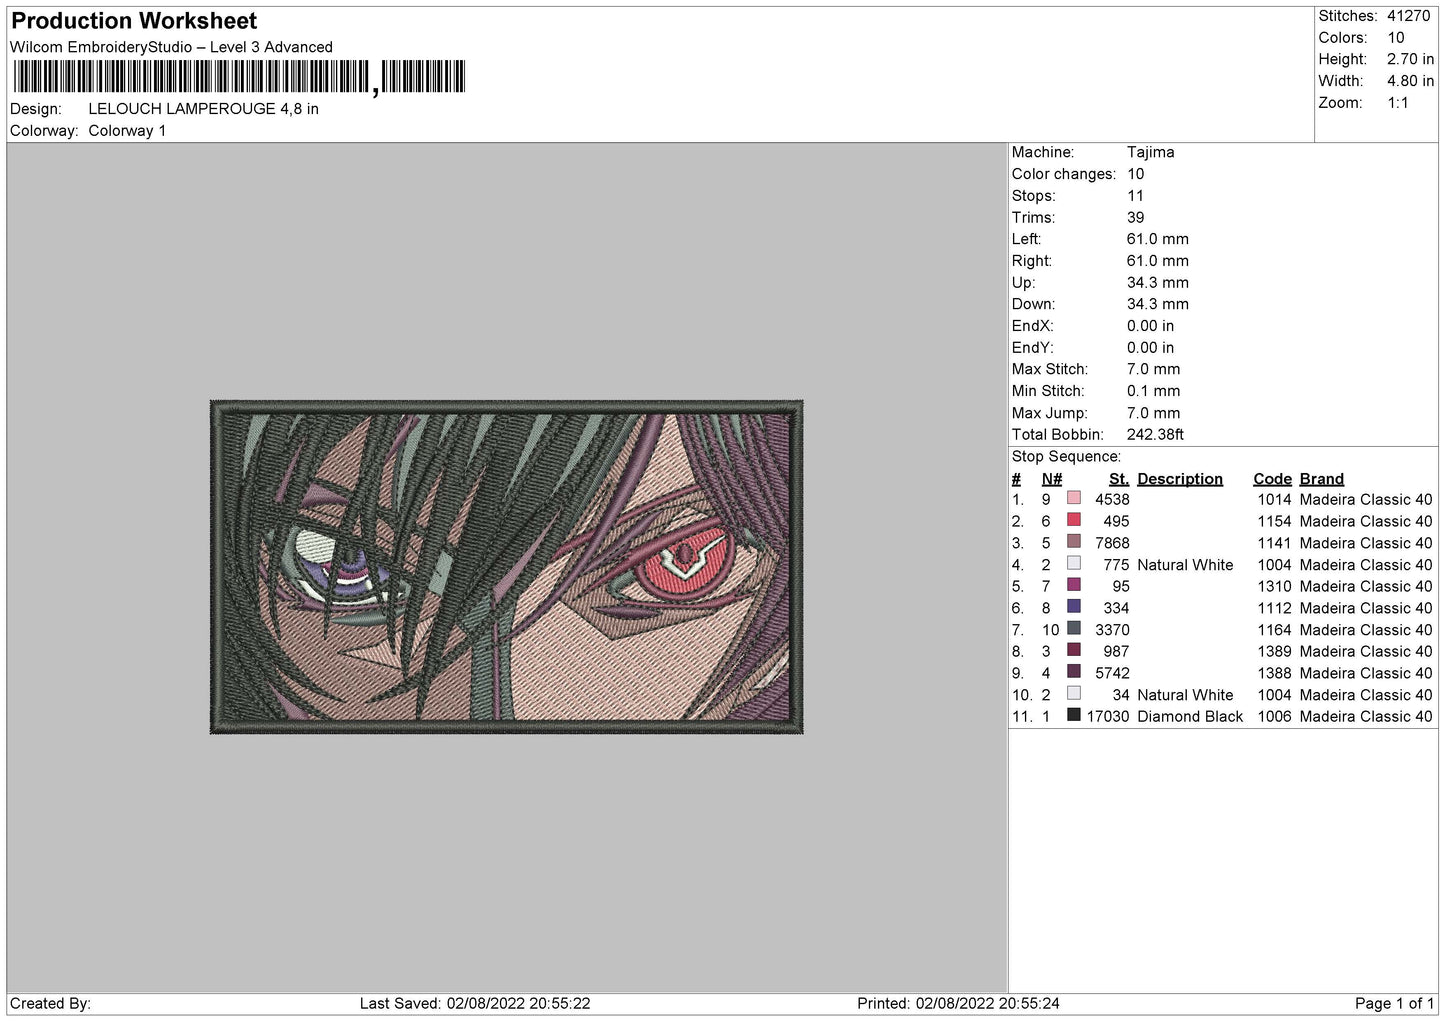The width and height of the screenshot is (1445, 1021).
Task: Click the 'Brand' column header
Action: (1321, 479)
